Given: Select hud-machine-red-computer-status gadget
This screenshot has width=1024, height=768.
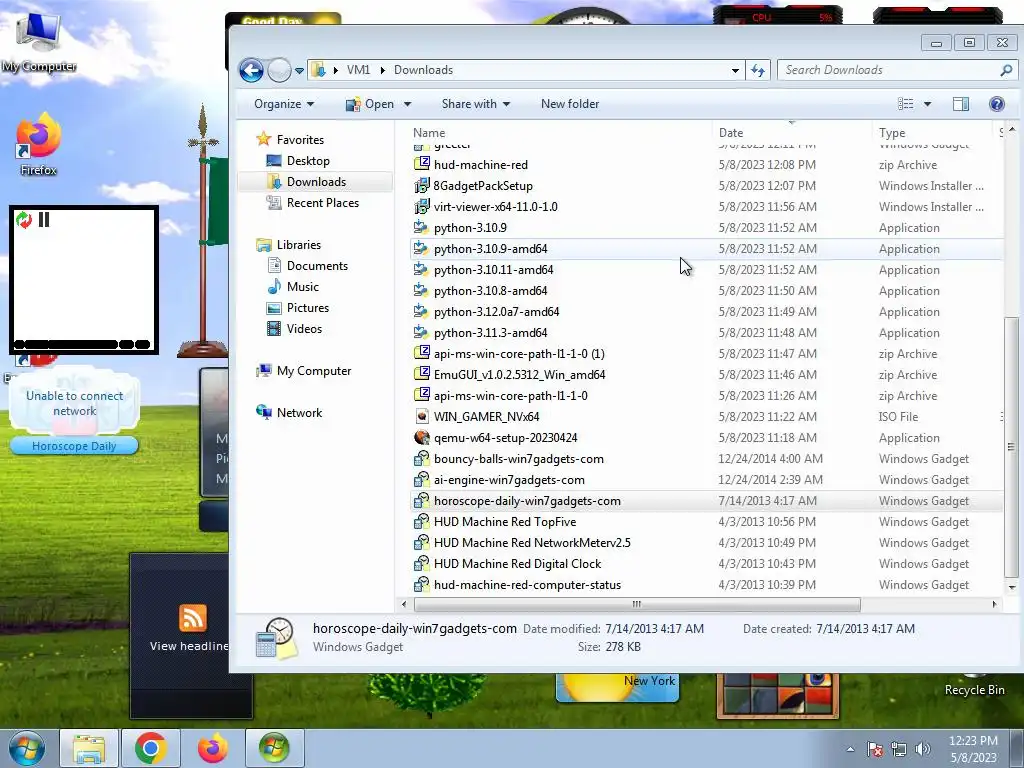Looking at the screenshot, I should [706, 584].
